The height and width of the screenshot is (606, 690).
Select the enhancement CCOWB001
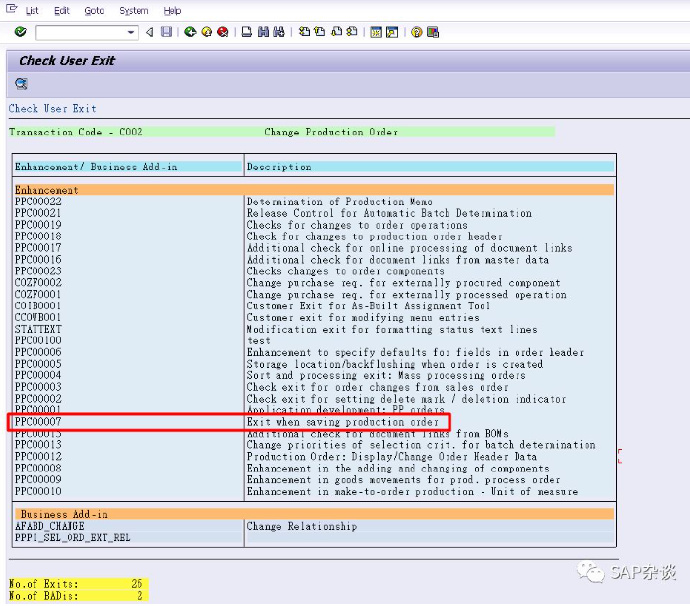pos(38,317)
